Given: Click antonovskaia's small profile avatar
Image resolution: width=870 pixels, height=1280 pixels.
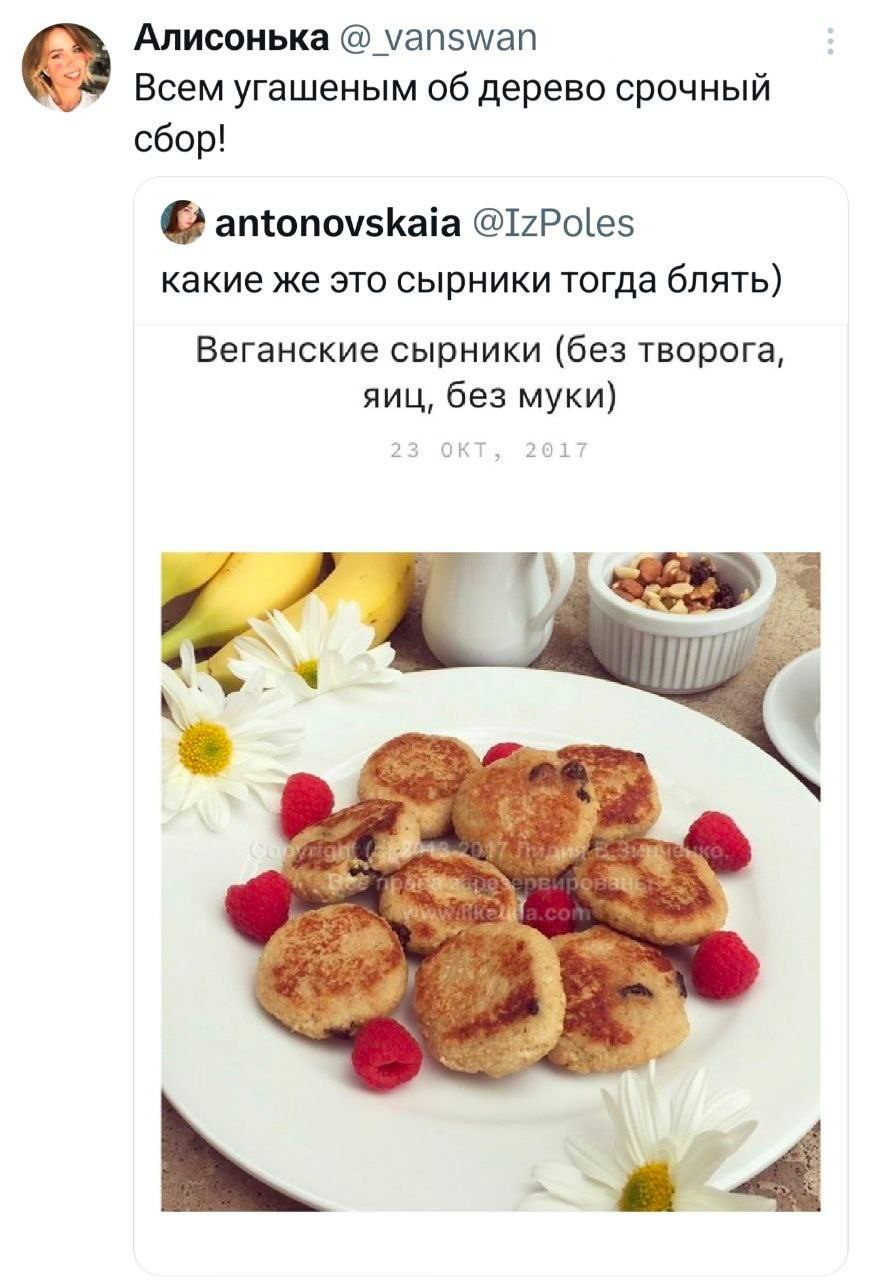Looking at the screenshot, I should click(x=183, y=222).
